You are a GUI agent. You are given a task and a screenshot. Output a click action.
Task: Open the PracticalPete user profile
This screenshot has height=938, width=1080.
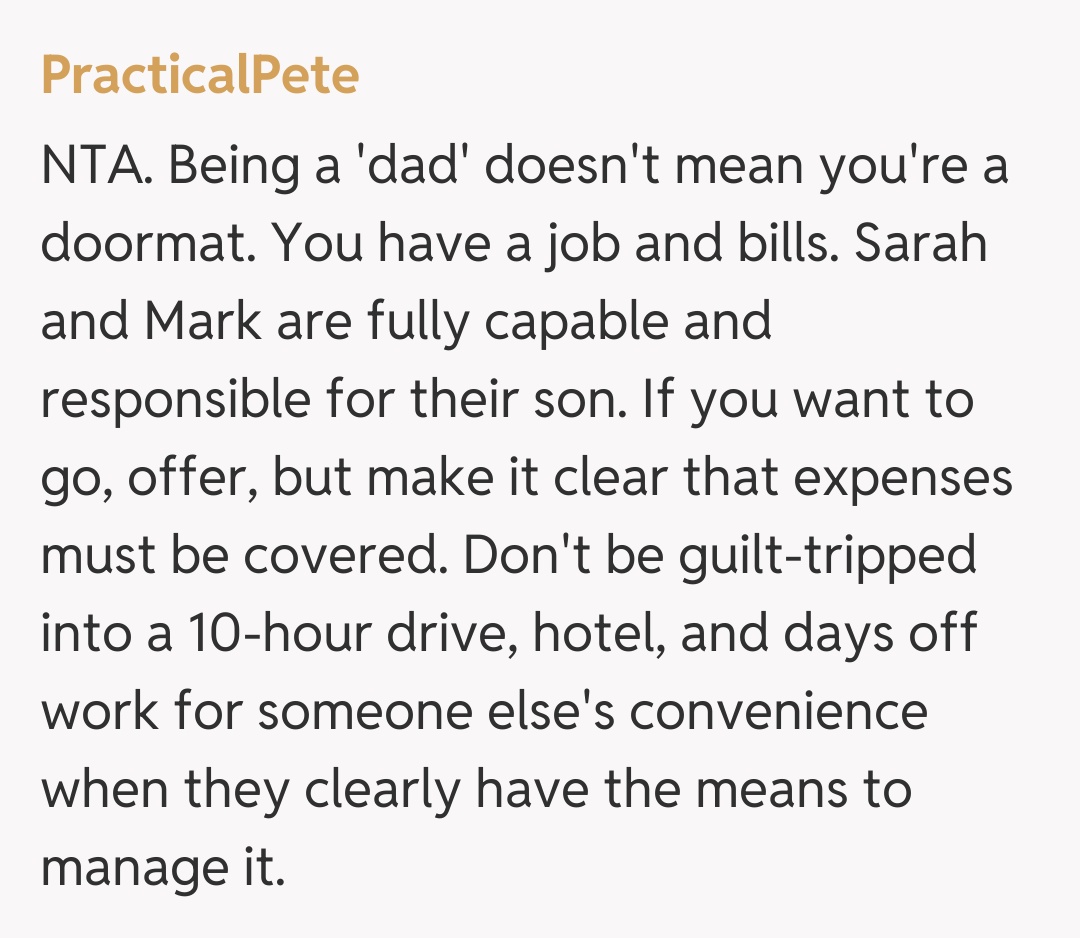tap(200, 76)
